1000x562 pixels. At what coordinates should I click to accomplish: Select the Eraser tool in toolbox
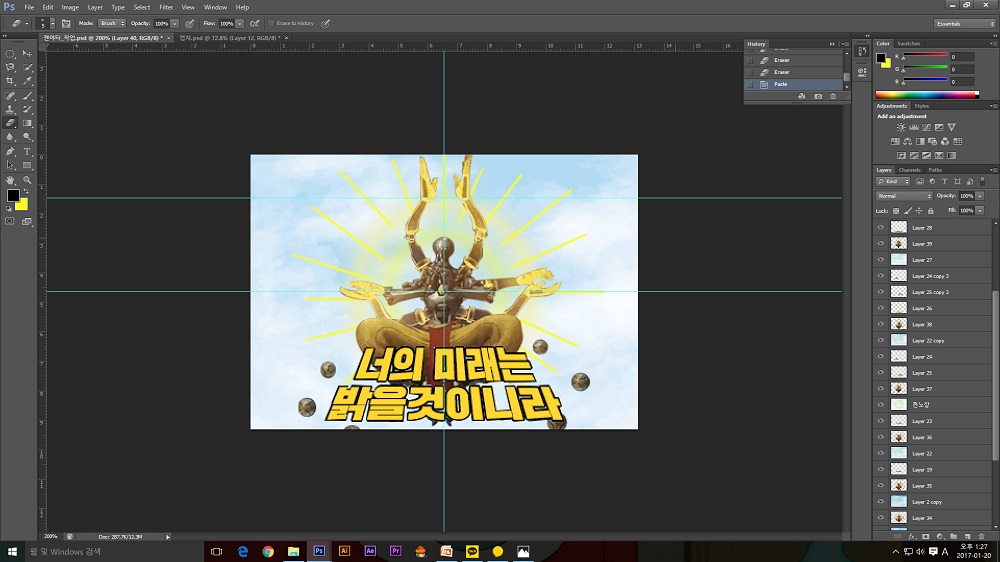10,123
